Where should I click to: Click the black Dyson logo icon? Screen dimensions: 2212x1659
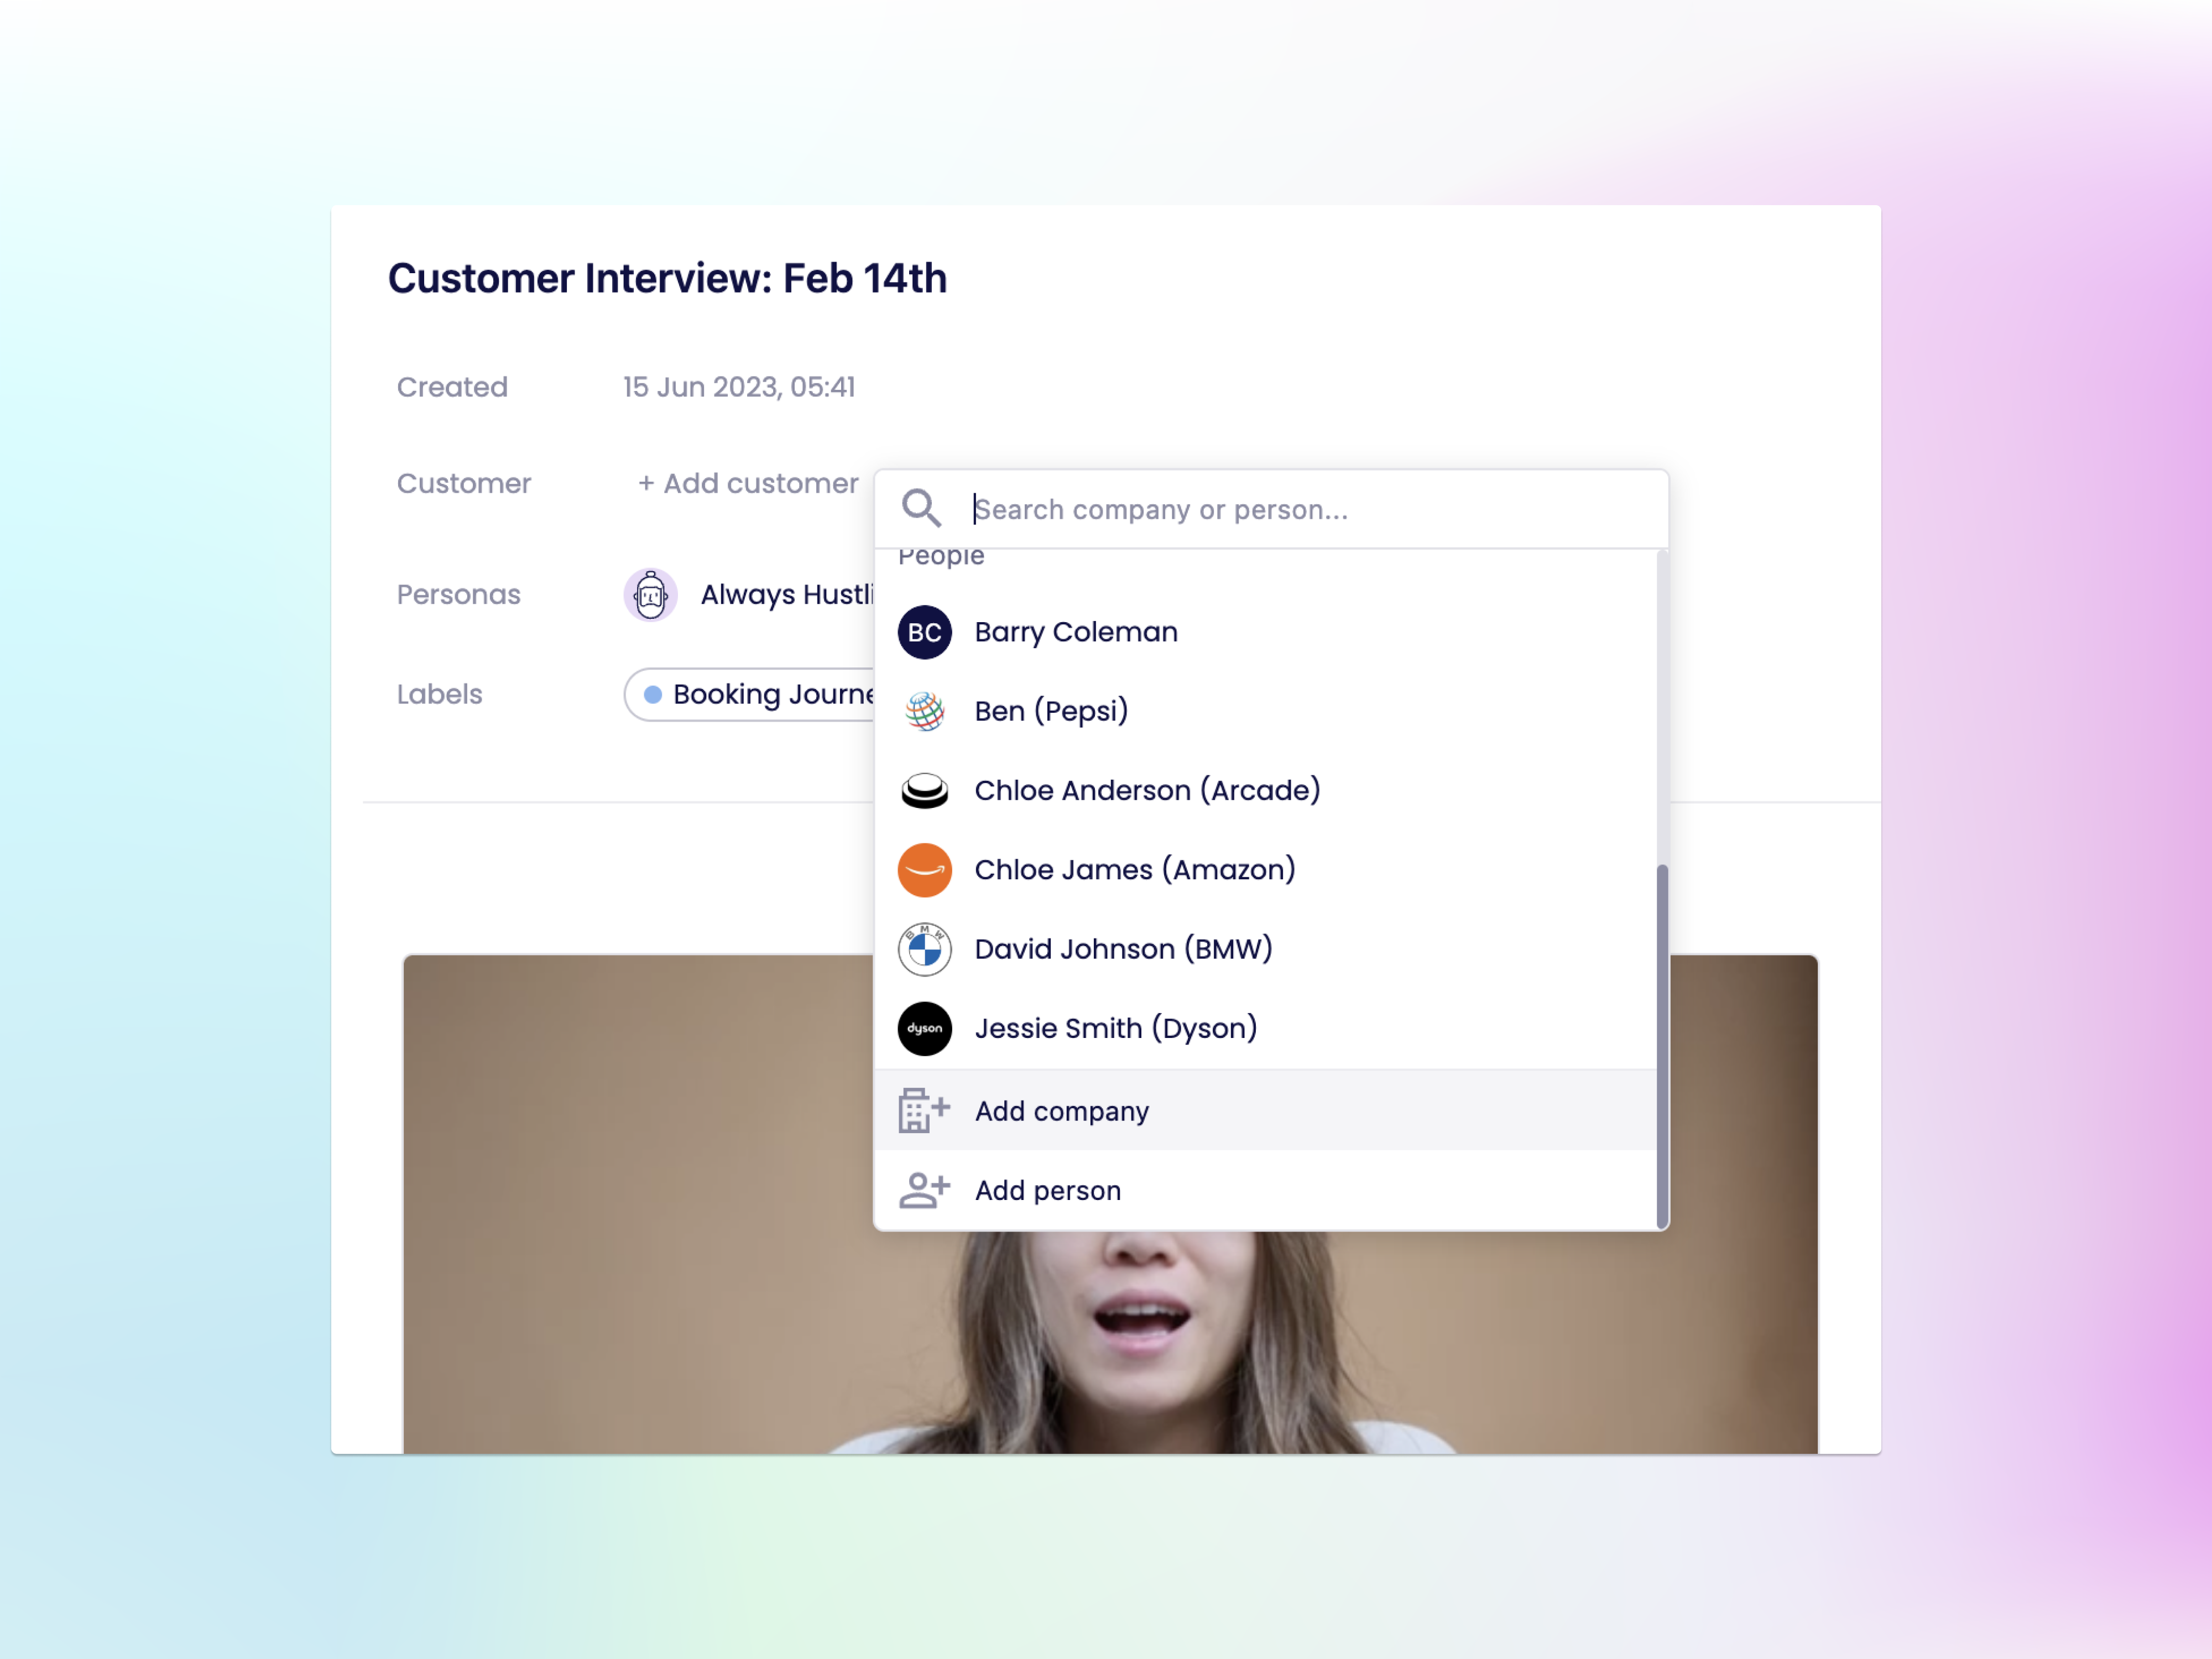pyautogui.click(x=924, y=1028)
